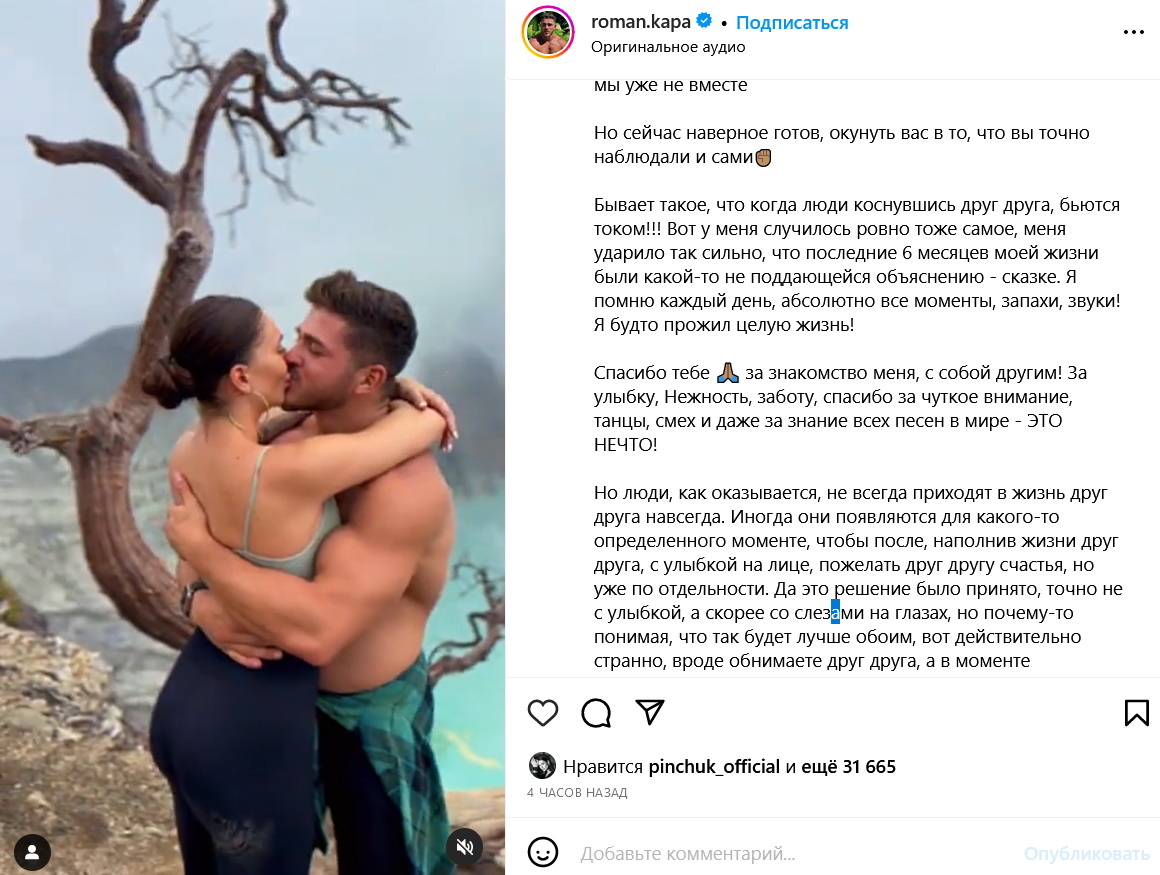Image resolution: width=1160 pixels, height=875 pixels.
Task: View the list of ещё 31 665 likes
Action: 849,766
